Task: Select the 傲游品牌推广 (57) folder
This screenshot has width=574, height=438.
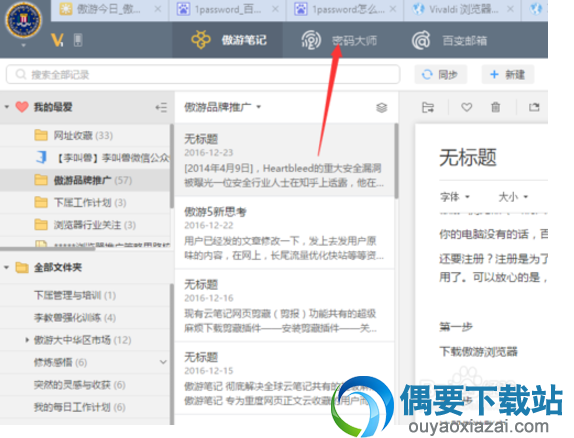Action: 85,180
